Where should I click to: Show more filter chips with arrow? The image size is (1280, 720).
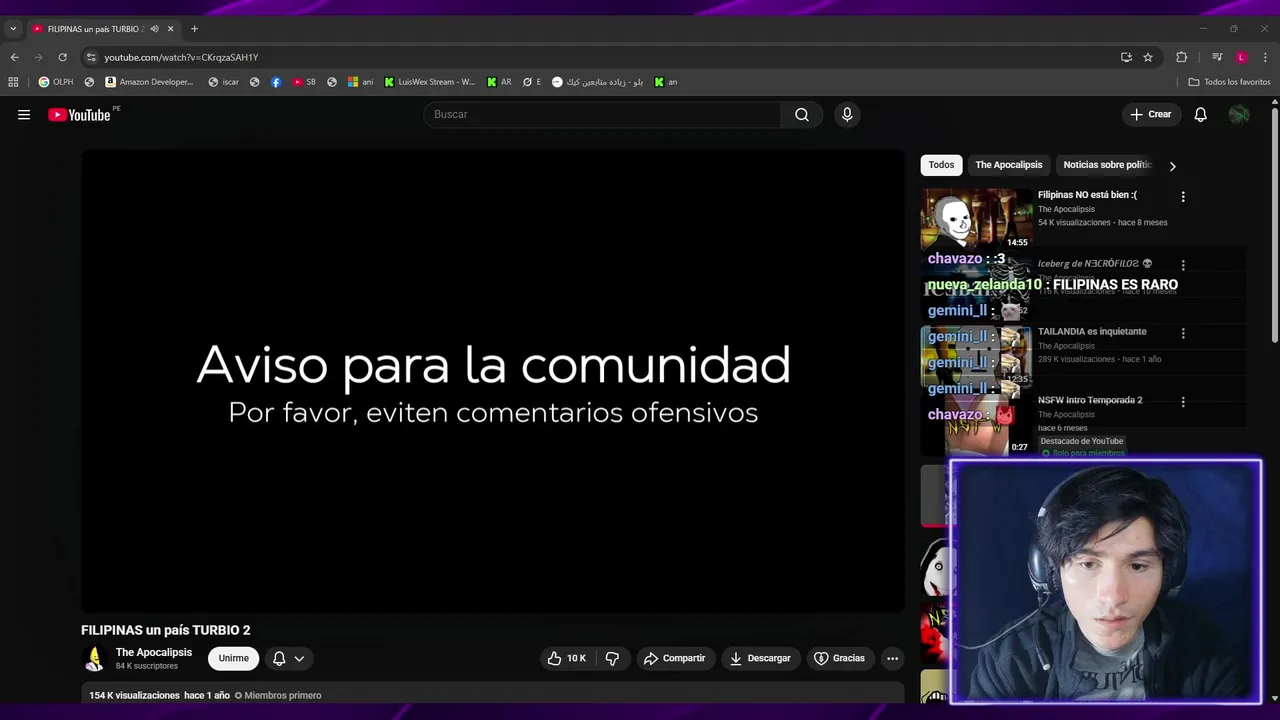click(x=1173, y=166)
